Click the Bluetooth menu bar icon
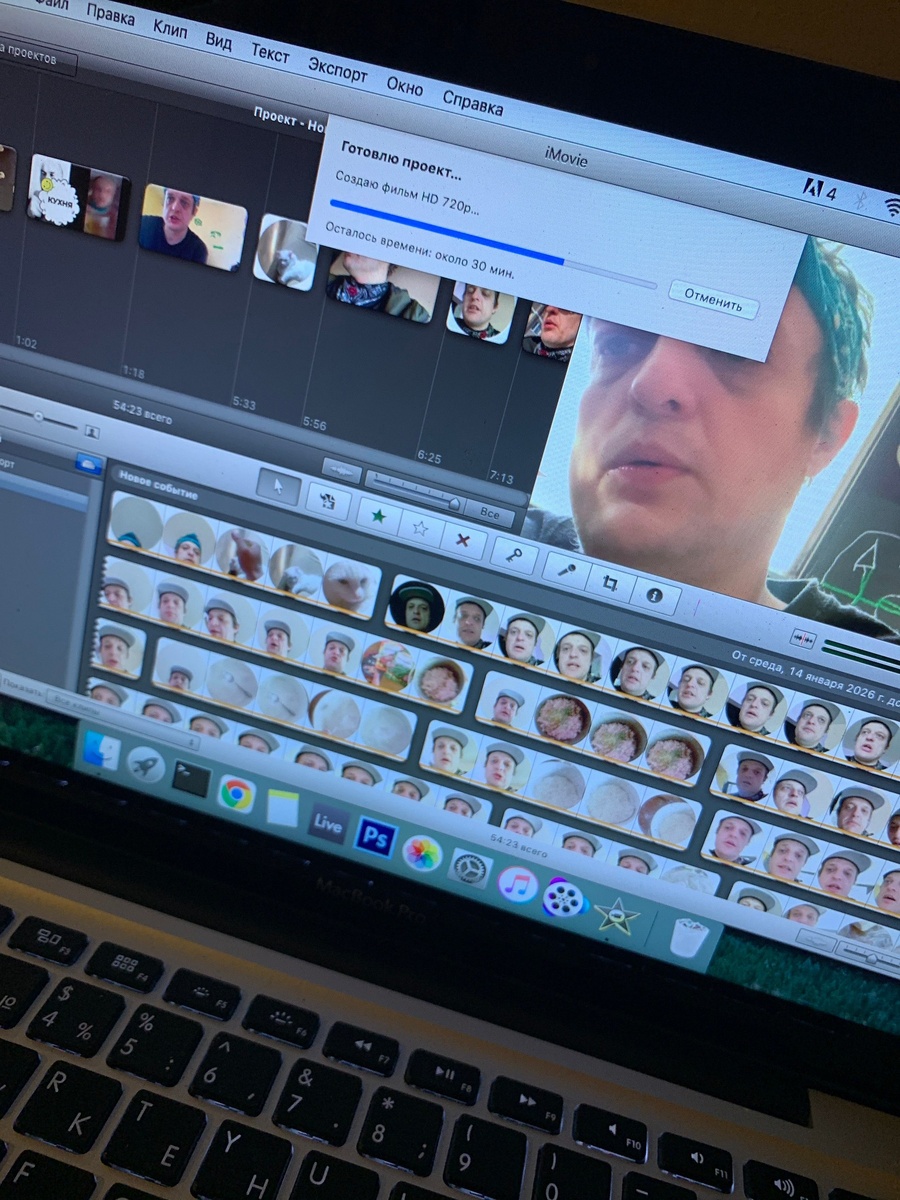 859,199
